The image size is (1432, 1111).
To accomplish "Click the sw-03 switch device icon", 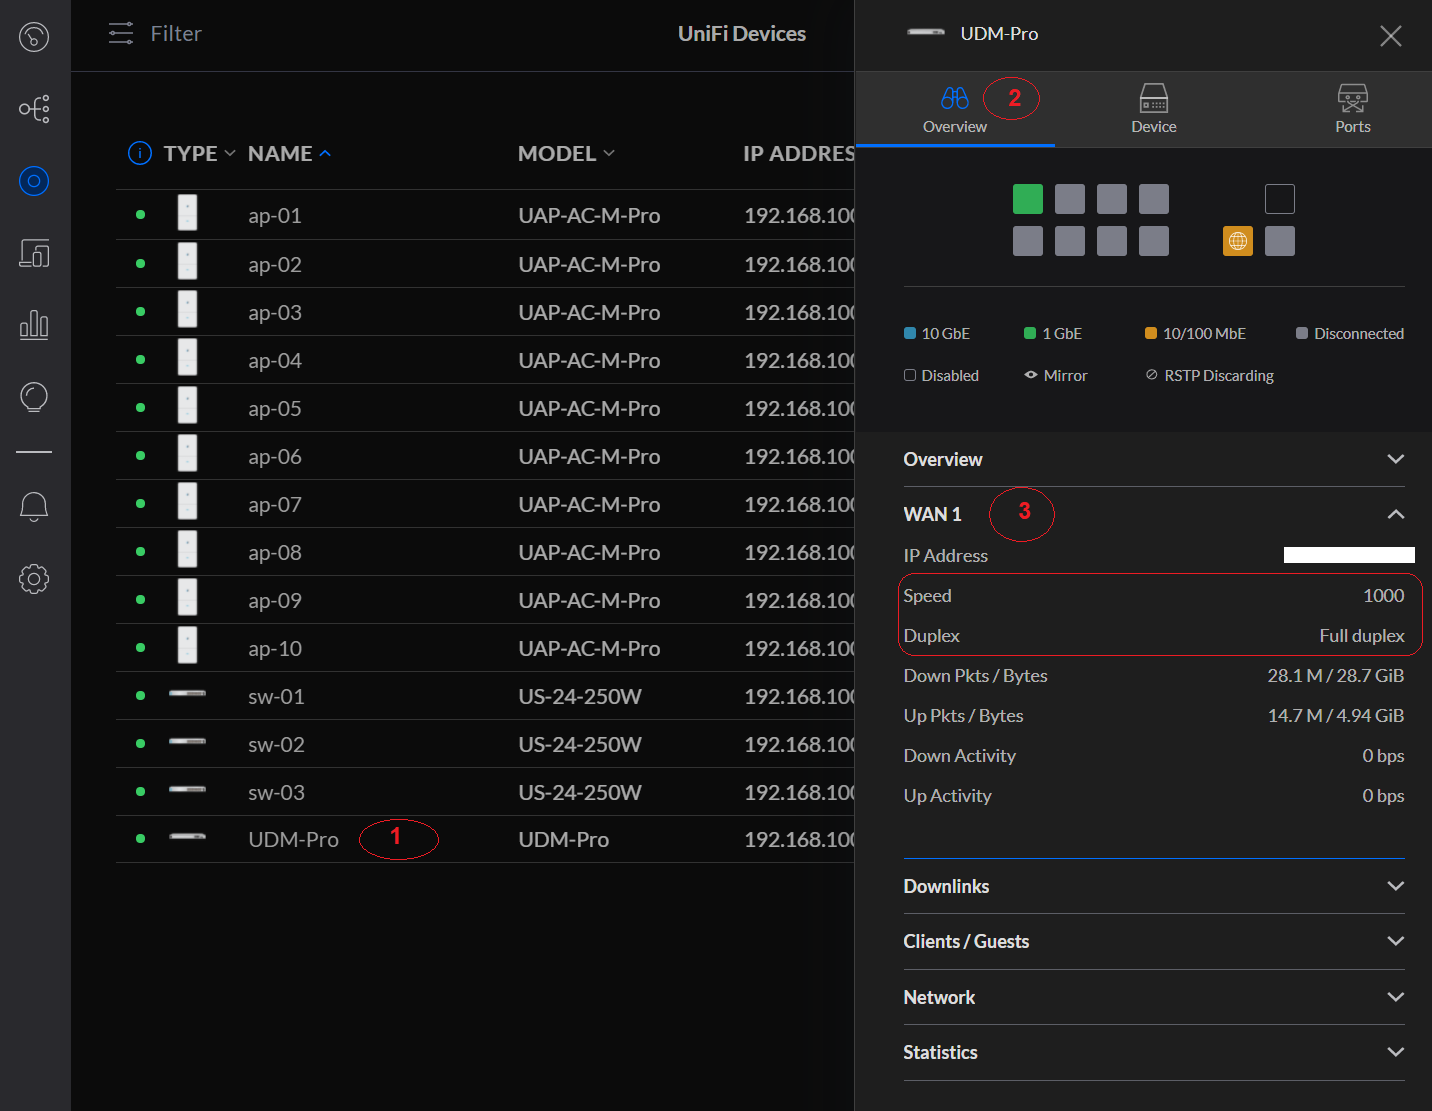I will click(x=187, y=789).
